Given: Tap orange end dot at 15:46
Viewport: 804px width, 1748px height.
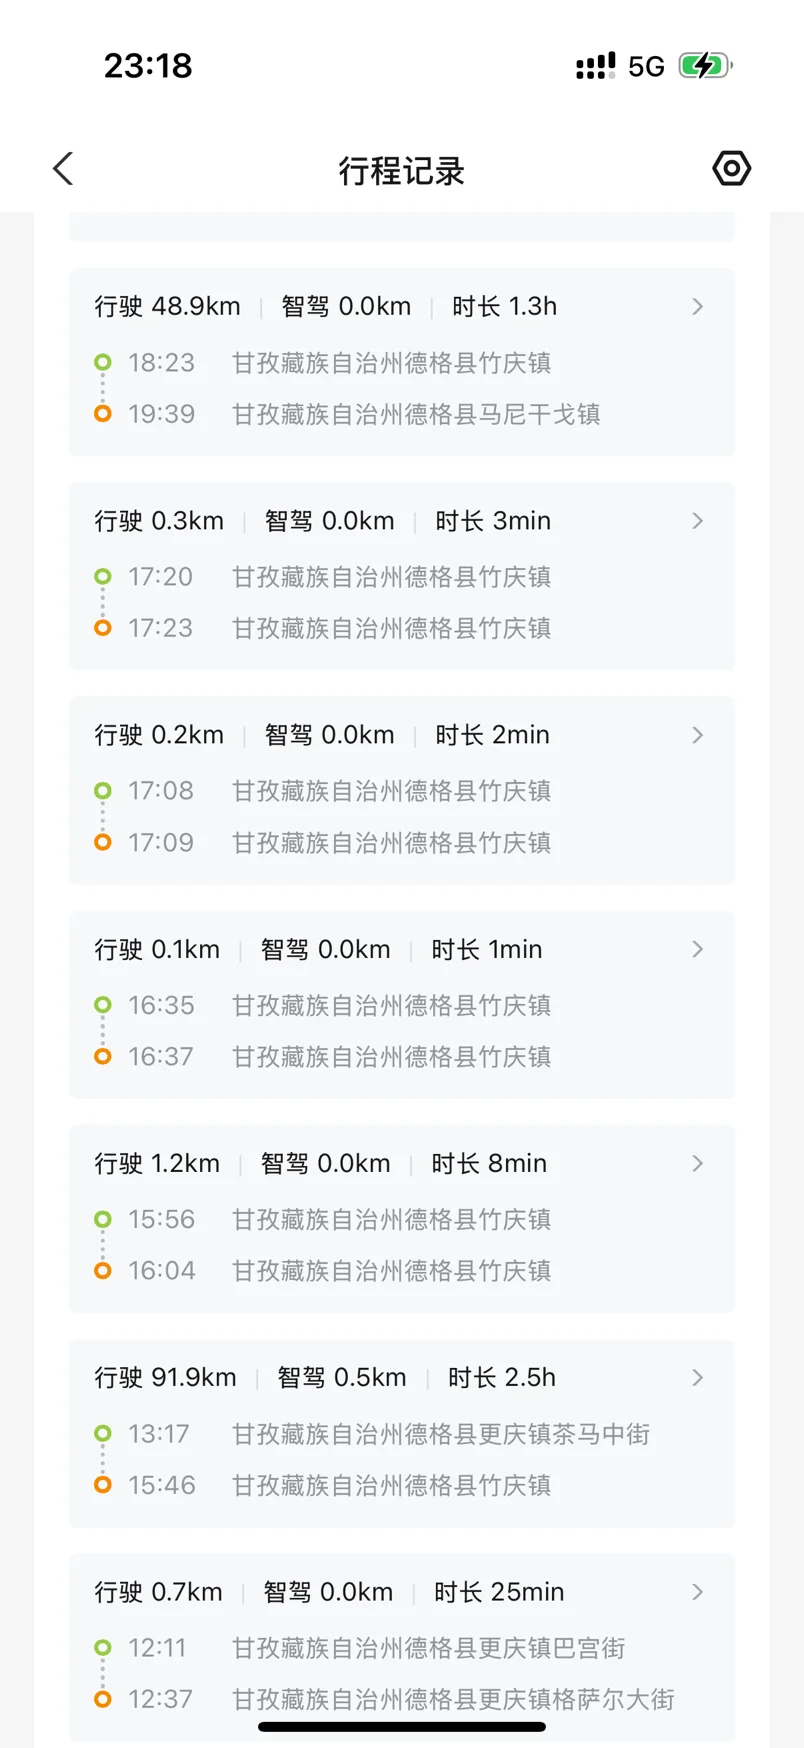Looking at the screenshot, I should coord(102,1485).
